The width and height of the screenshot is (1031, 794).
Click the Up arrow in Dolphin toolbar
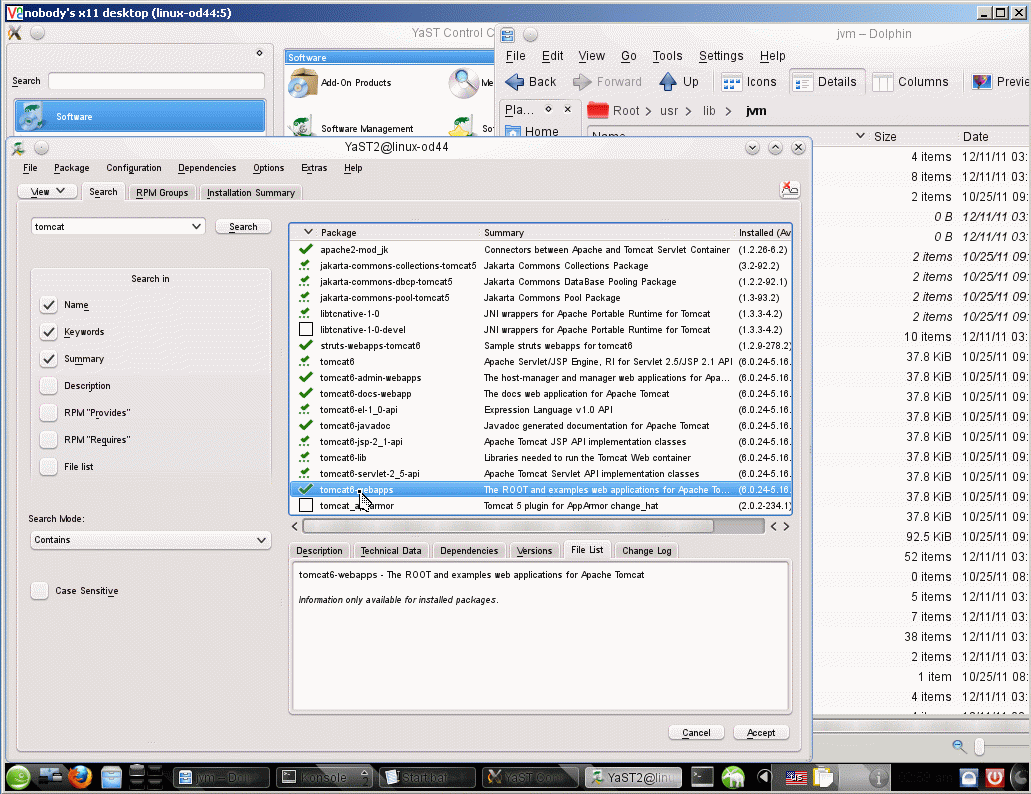(x=668, y=82)
